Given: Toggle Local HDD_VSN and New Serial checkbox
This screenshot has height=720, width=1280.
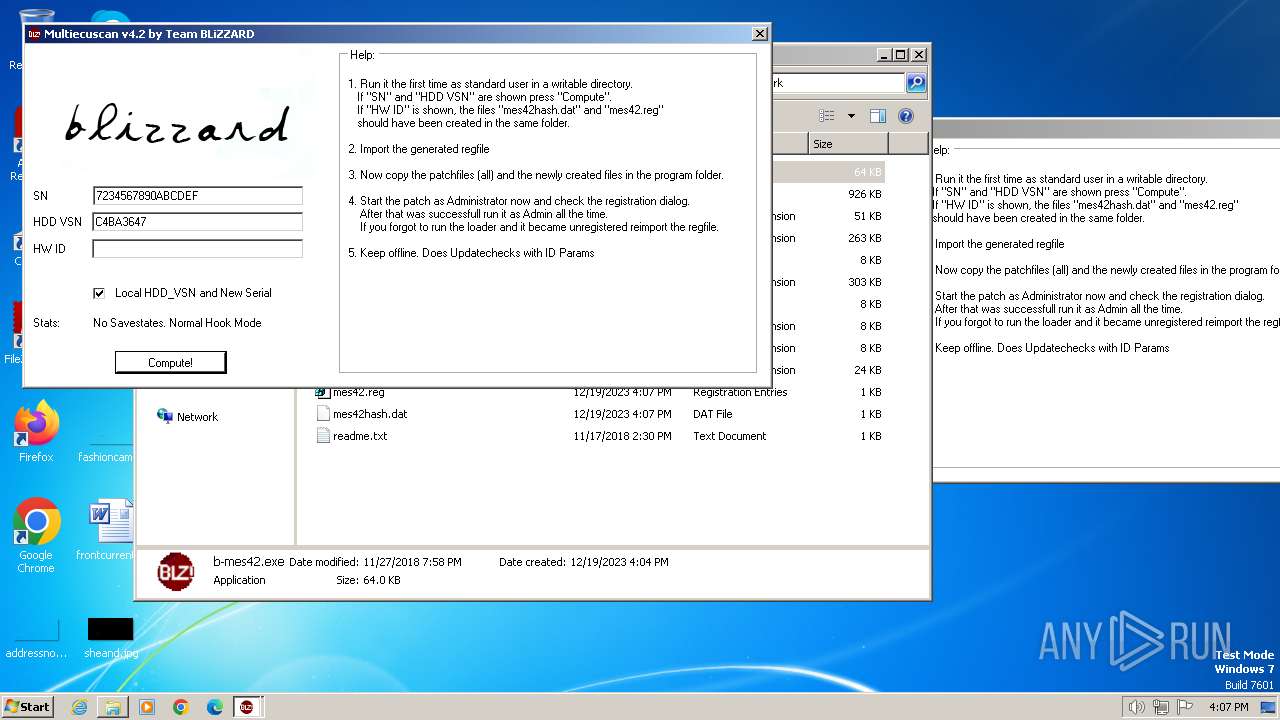Looking at the screenshot, I should [99, 293].
